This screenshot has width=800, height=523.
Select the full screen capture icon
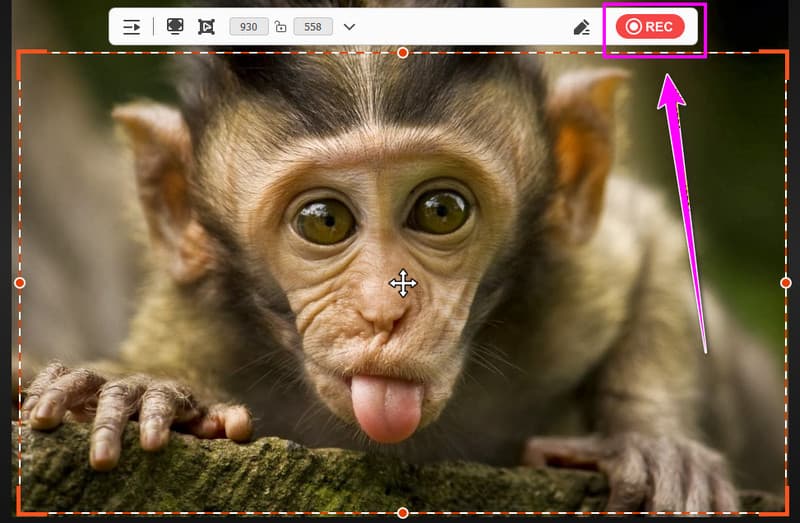click(x=174, y=27)
